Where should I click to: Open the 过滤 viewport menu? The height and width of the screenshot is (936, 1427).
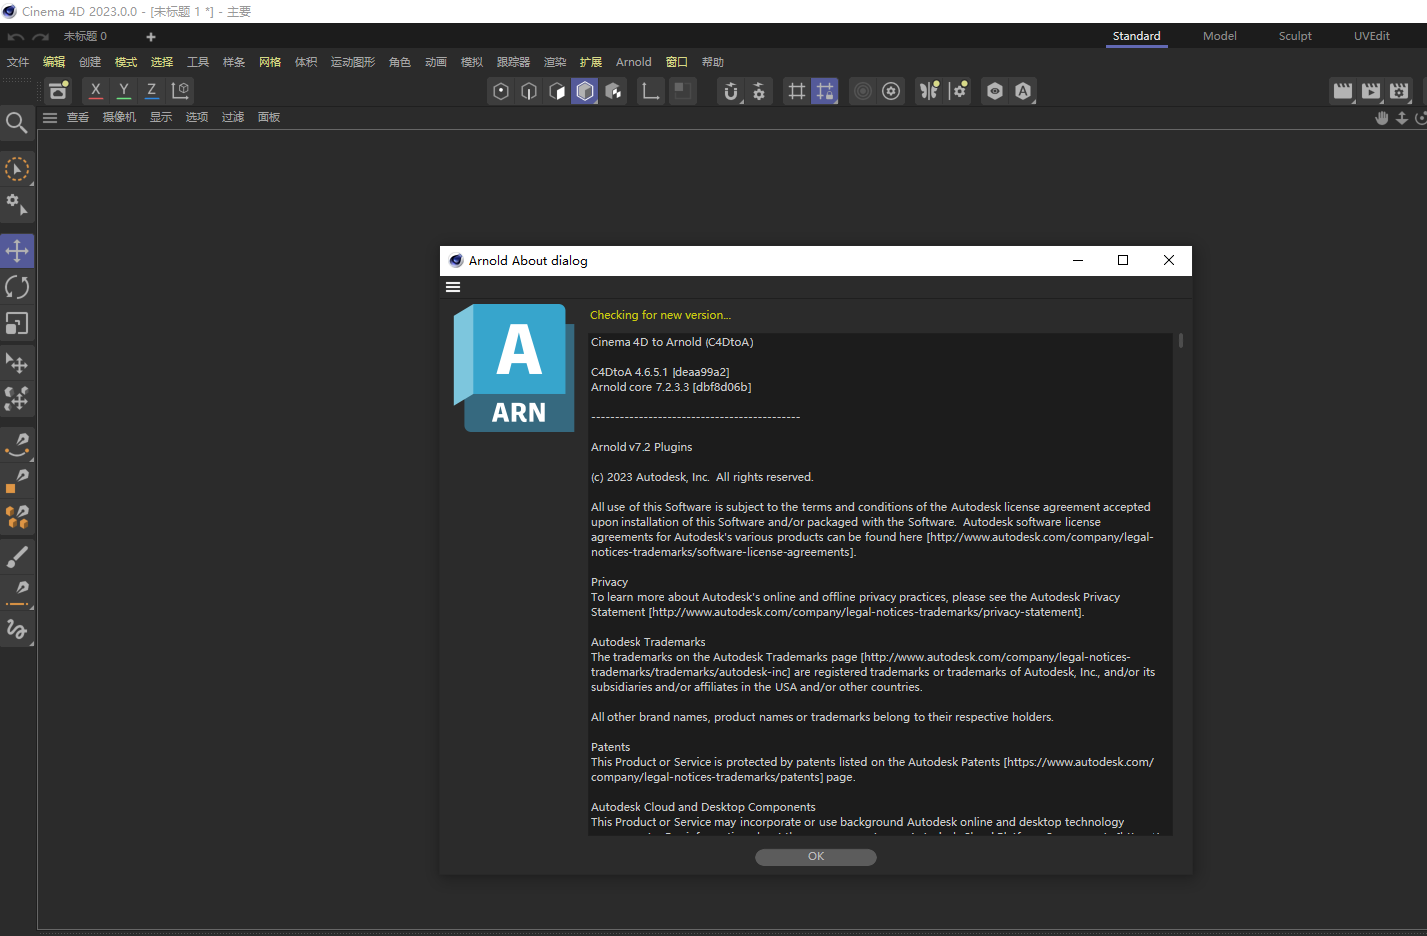[x=233, y=118]
